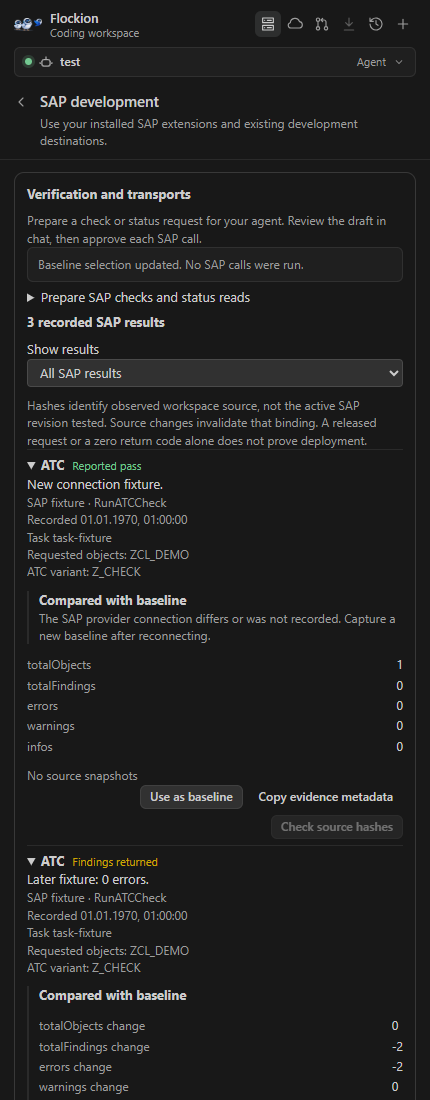Screen dimensions: 430x1100
Task: Select text New connection fixture.
Action: [x=95, y=485]
